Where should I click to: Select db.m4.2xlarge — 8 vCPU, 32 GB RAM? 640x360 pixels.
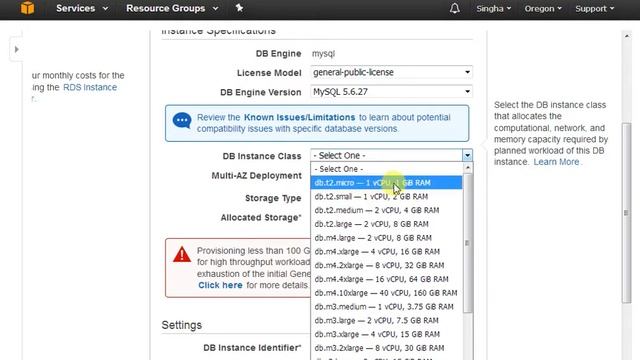coord(387,265)
